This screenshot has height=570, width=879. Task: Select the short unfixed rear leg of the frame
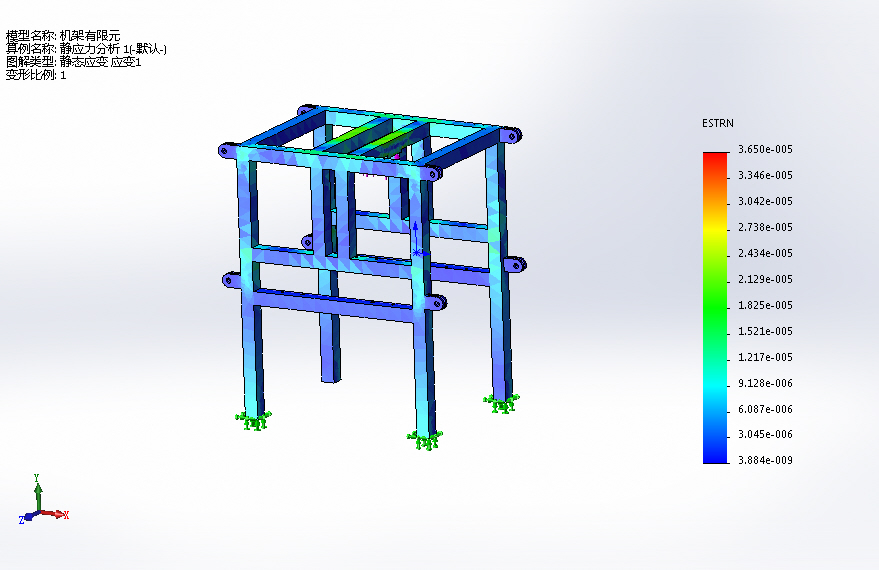[330, 347]
